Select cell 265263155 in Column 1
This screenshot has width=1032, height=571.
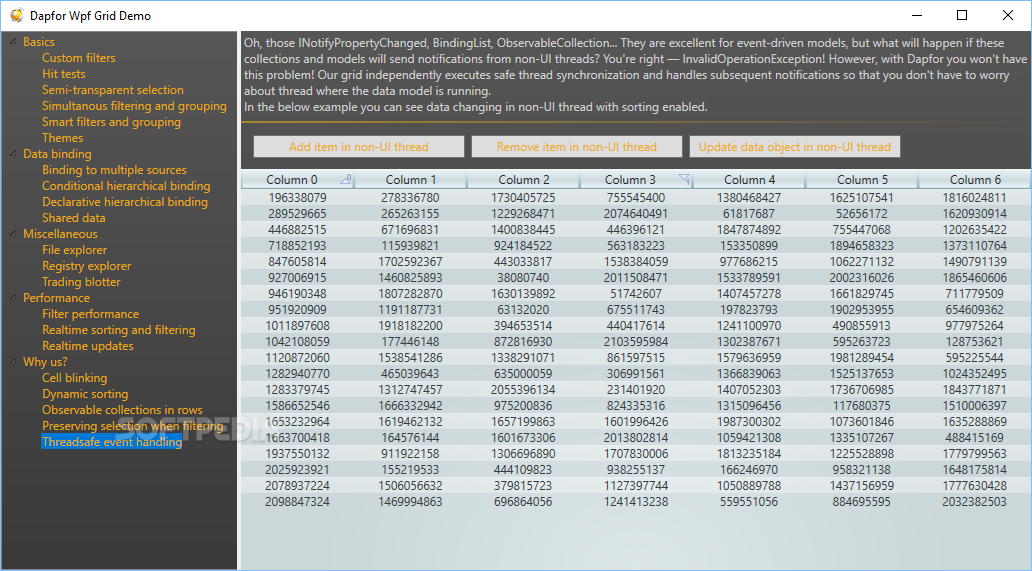pos(410,214)
